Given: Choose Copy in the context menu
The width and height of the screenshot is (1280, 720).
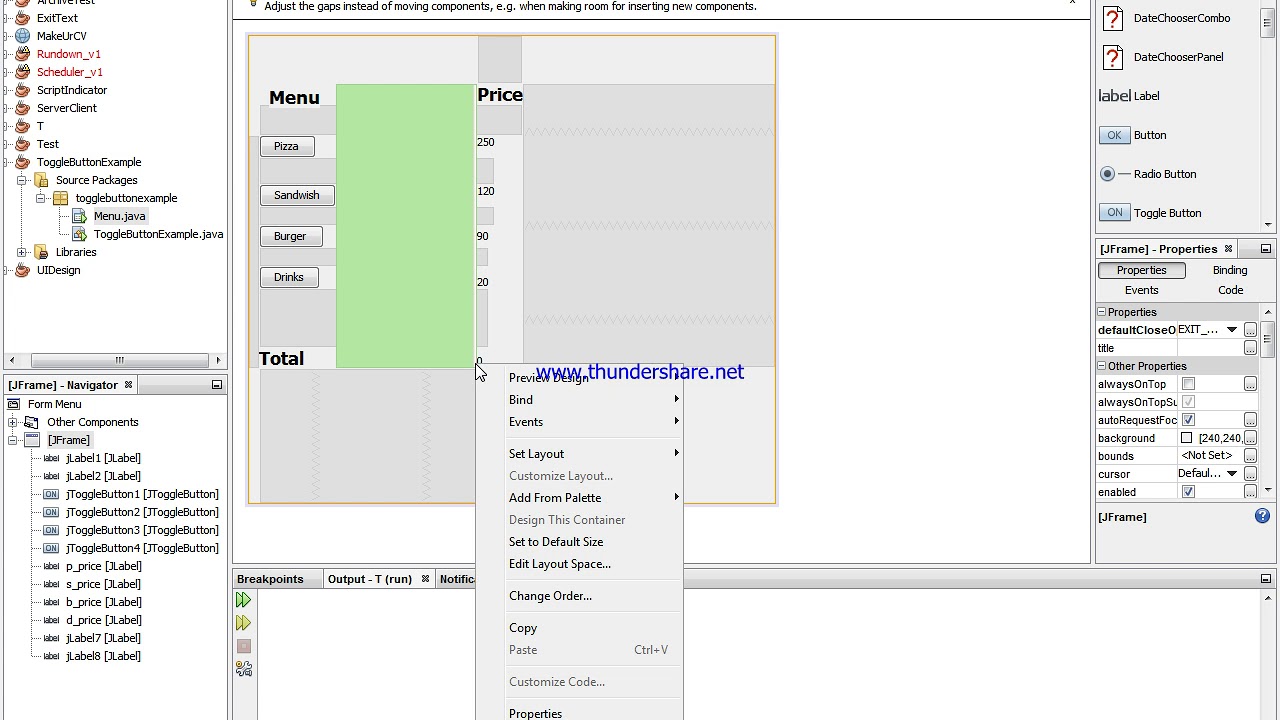Looking at the screenshot, I should (580, 628).
